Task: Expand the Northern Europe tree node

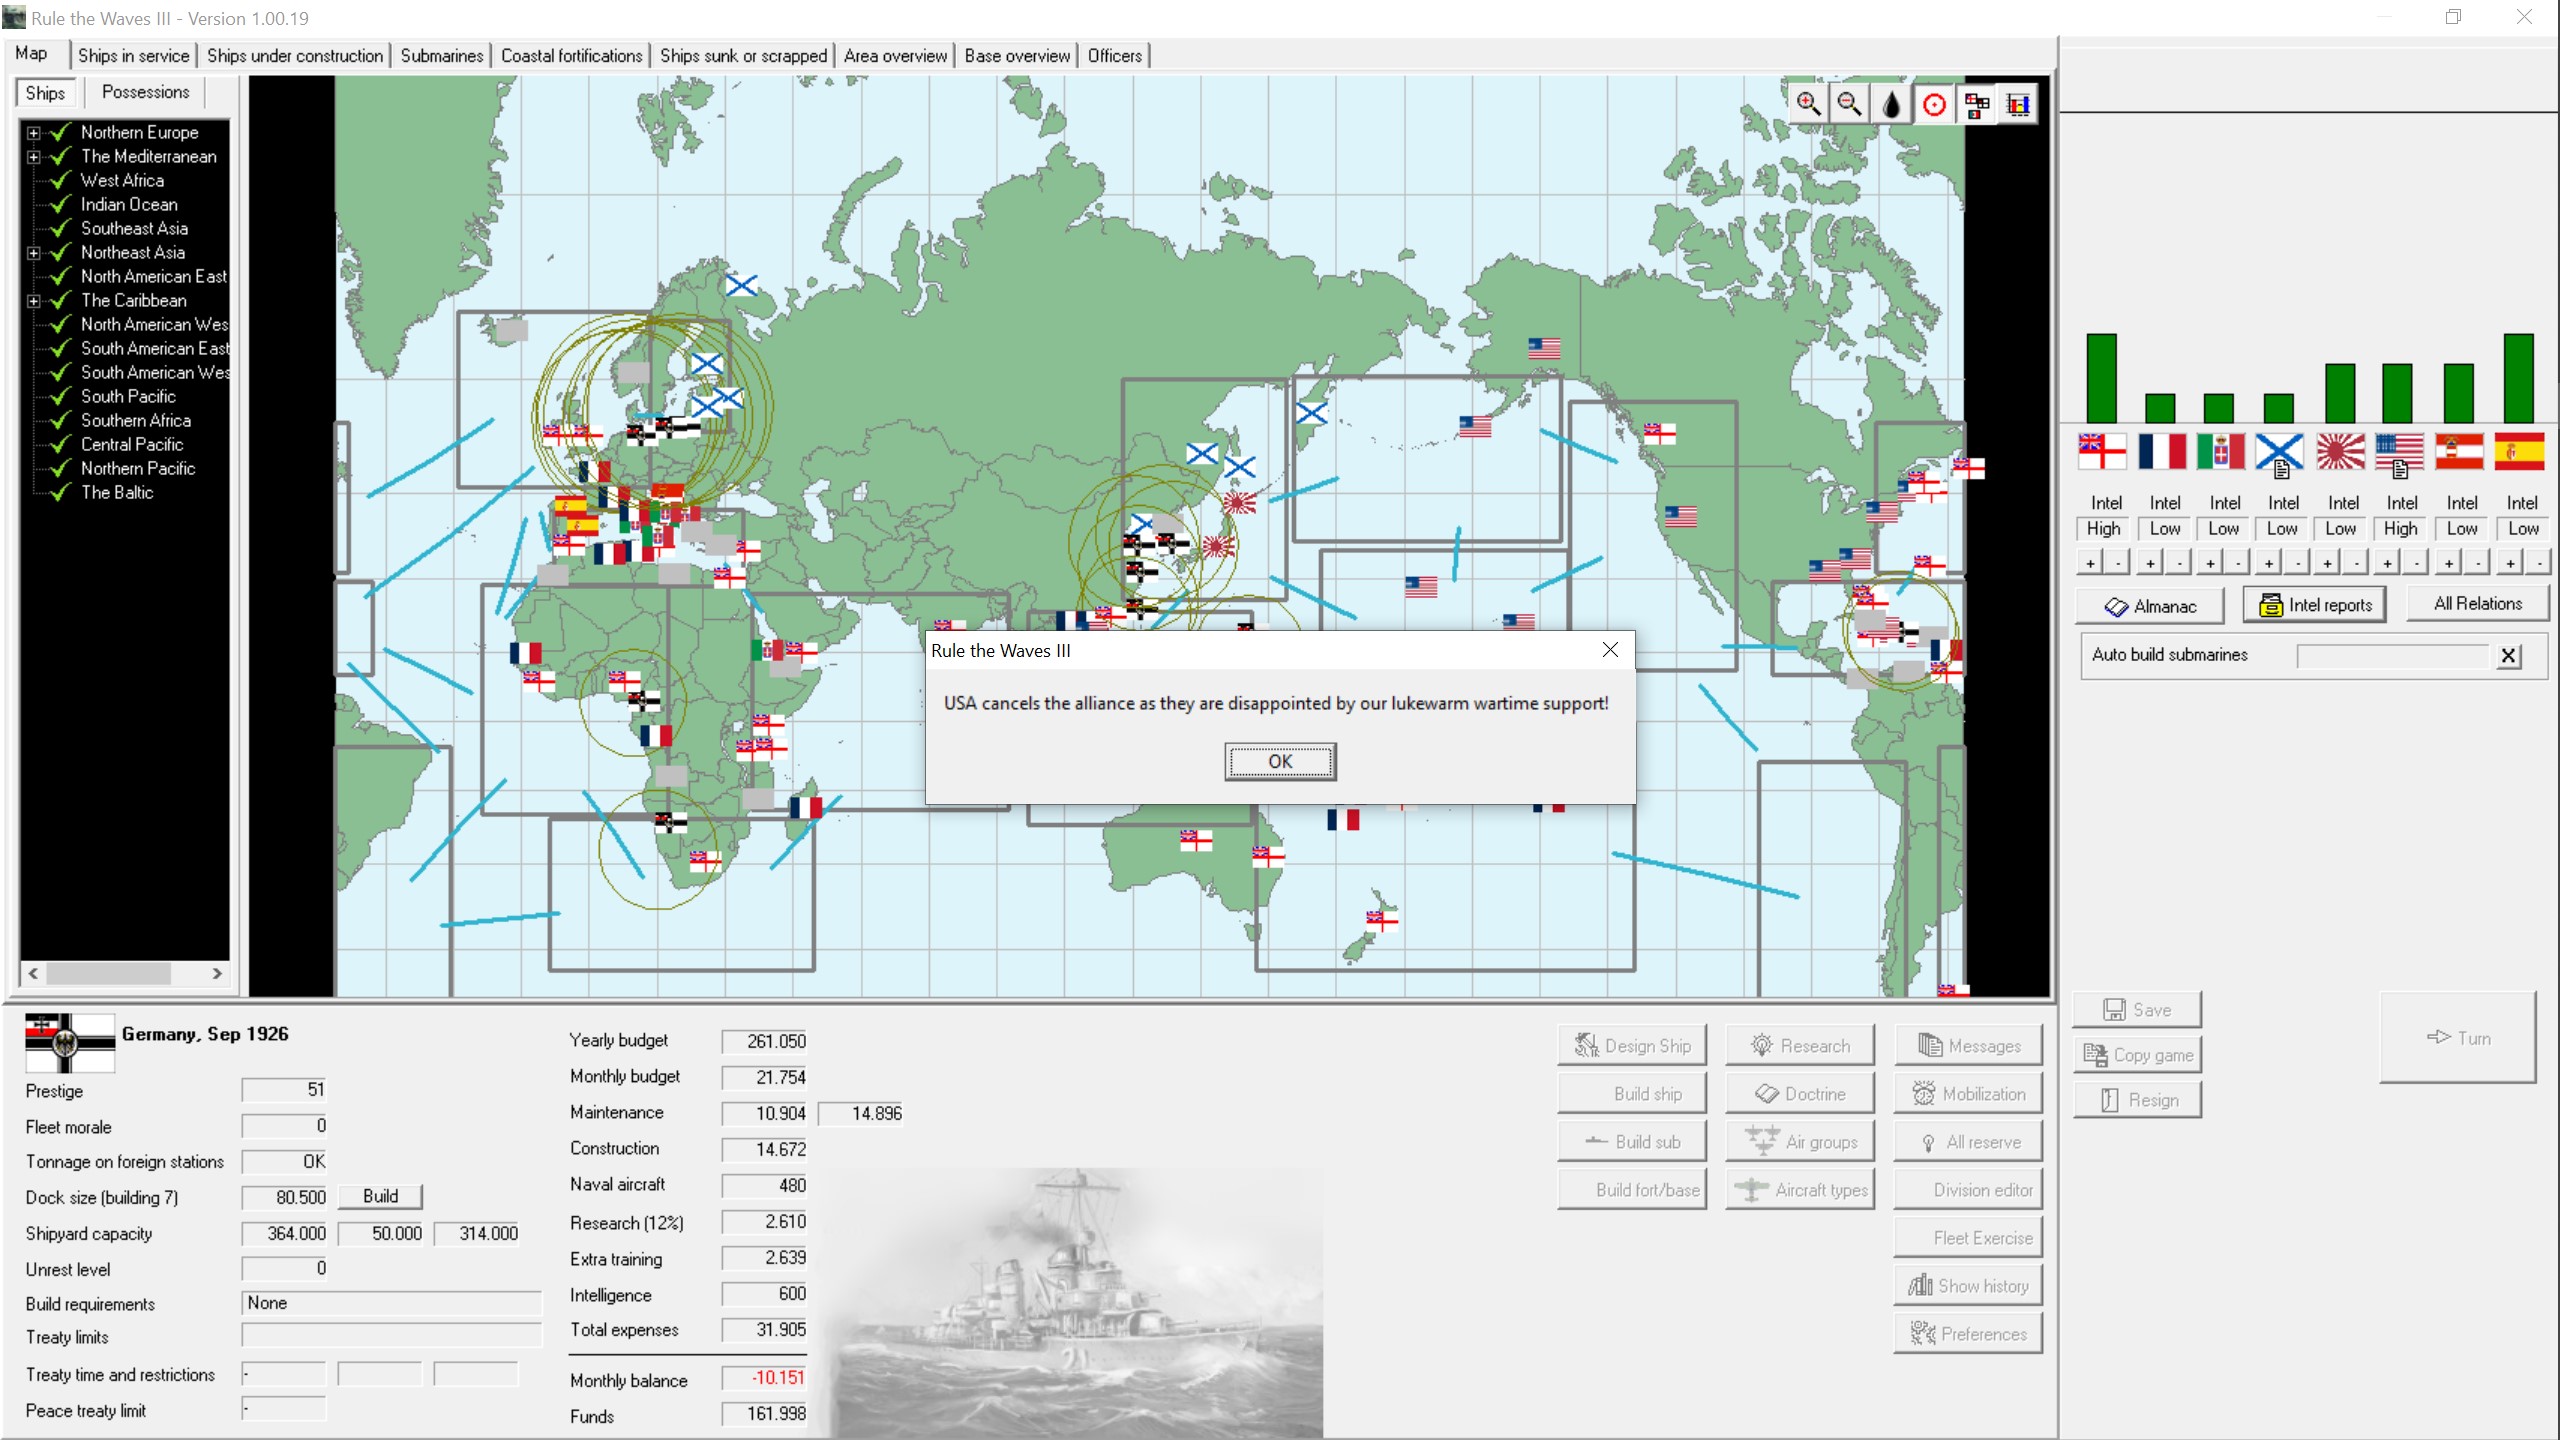Action: click(33, 132)
